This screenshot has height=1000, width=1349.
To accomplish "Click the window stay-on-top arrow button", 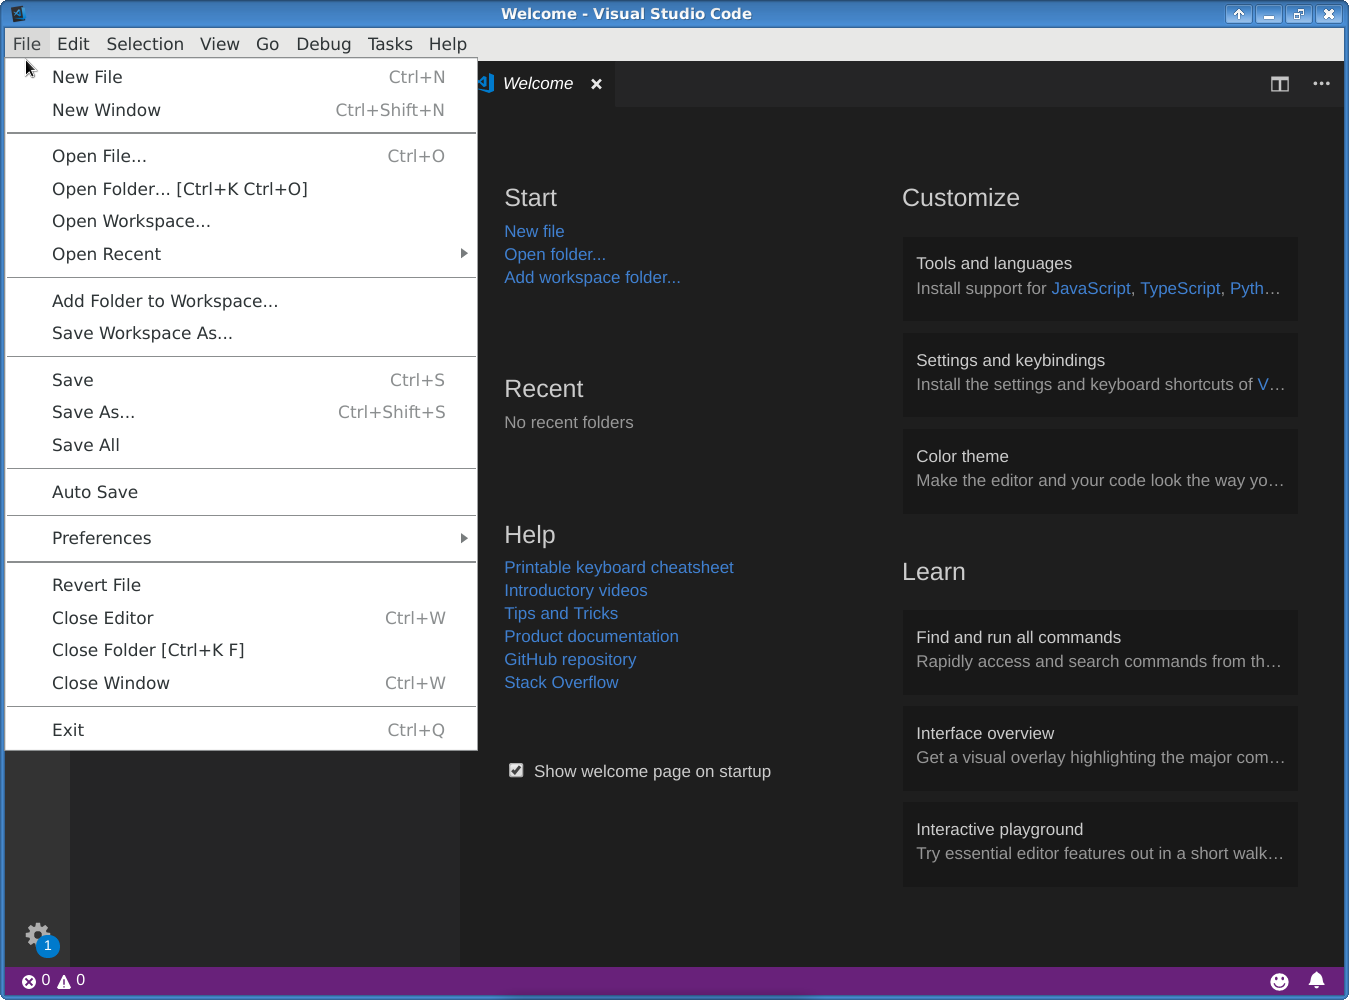I will 1238,14.
